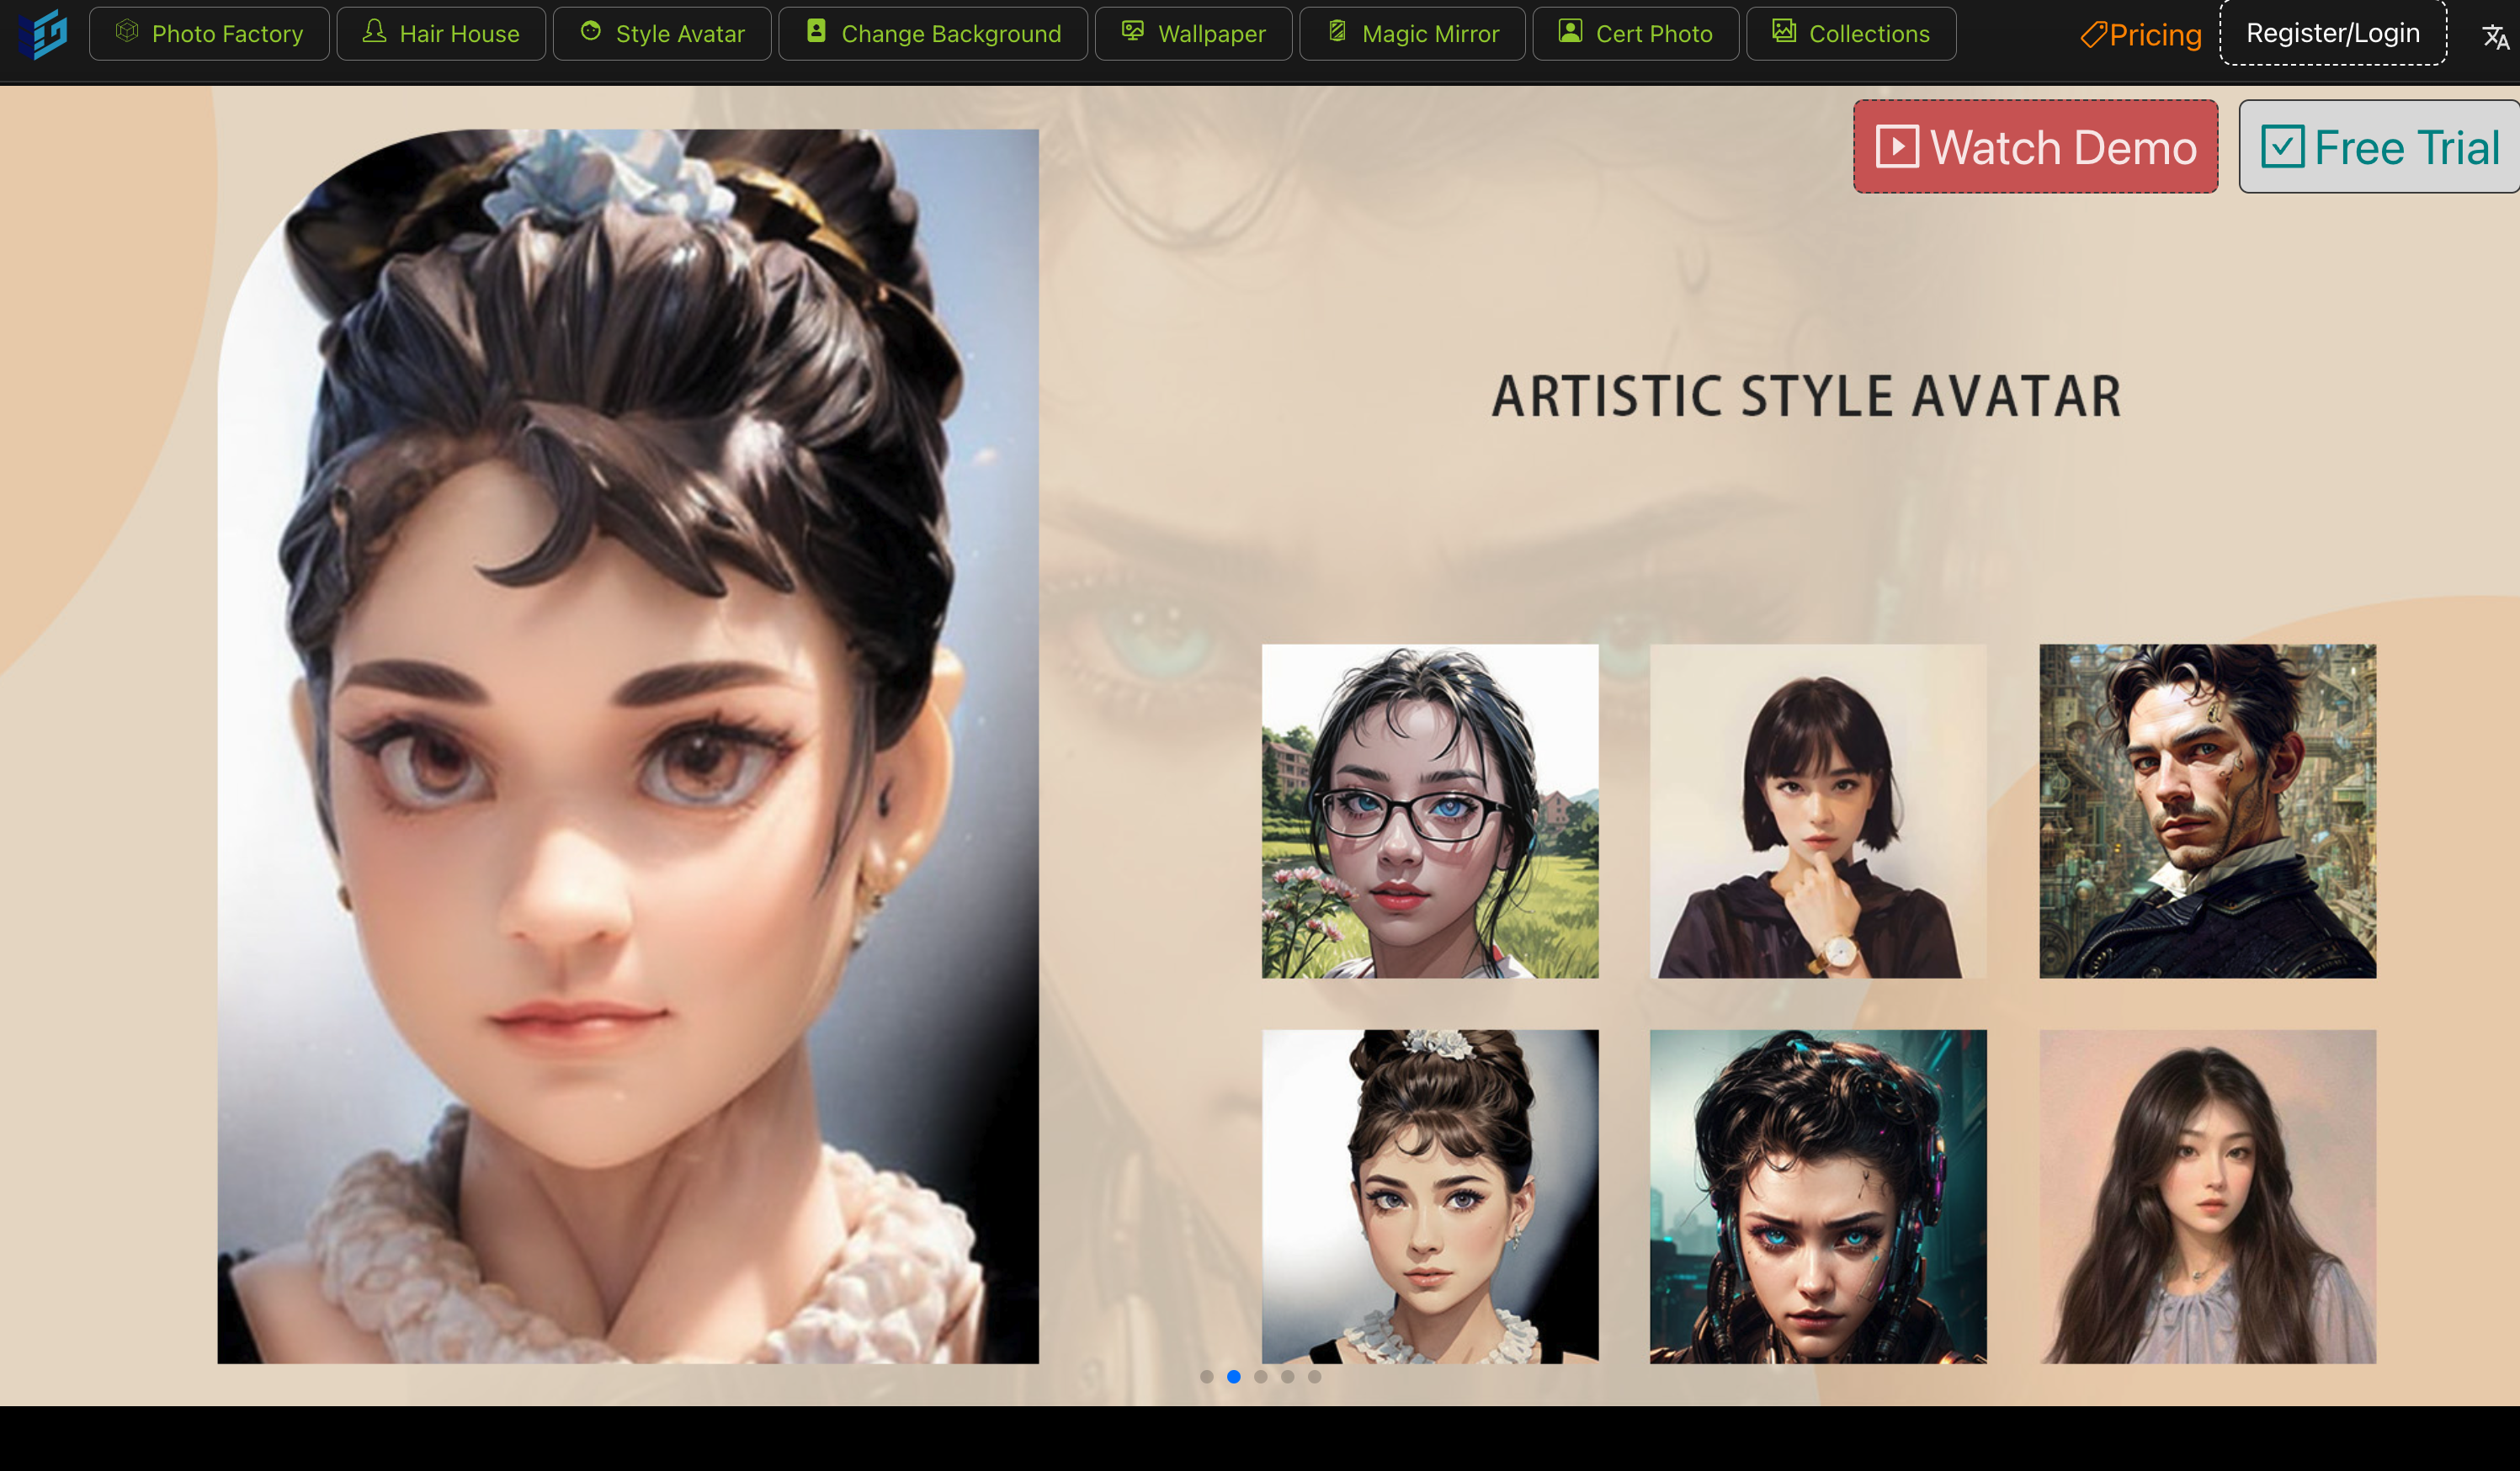Select the cyberpunk headphones girl thumbnail
This screenshot has height=1471, width=2520.
(1818, 1197)
